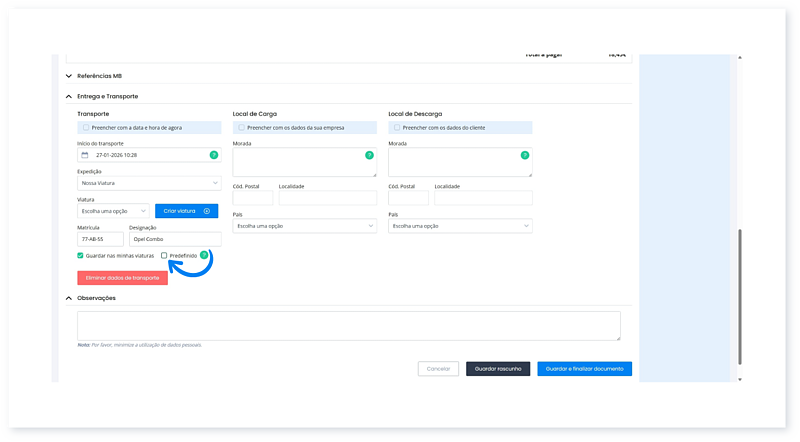This screenshot has width=800, height=442.
Task: Click the plus icon on Criar viatura button
Action: (x=207, y=211)
